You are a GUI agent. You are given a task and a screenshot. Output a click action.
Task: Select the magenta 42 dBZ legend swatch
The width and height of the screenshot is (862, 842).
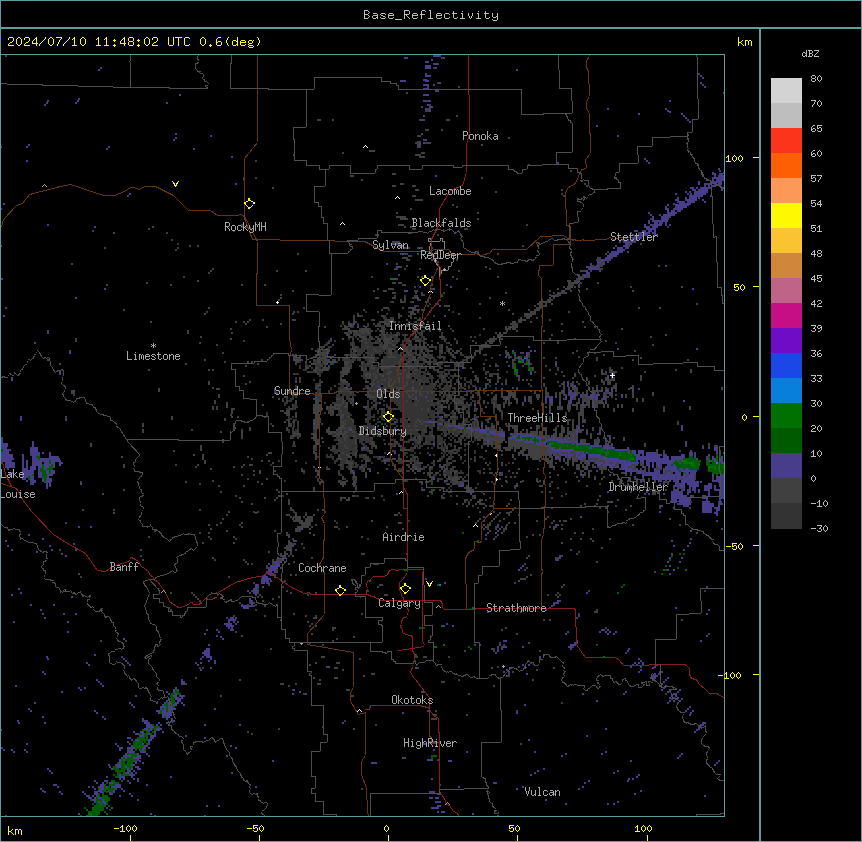tap(786, 315)
